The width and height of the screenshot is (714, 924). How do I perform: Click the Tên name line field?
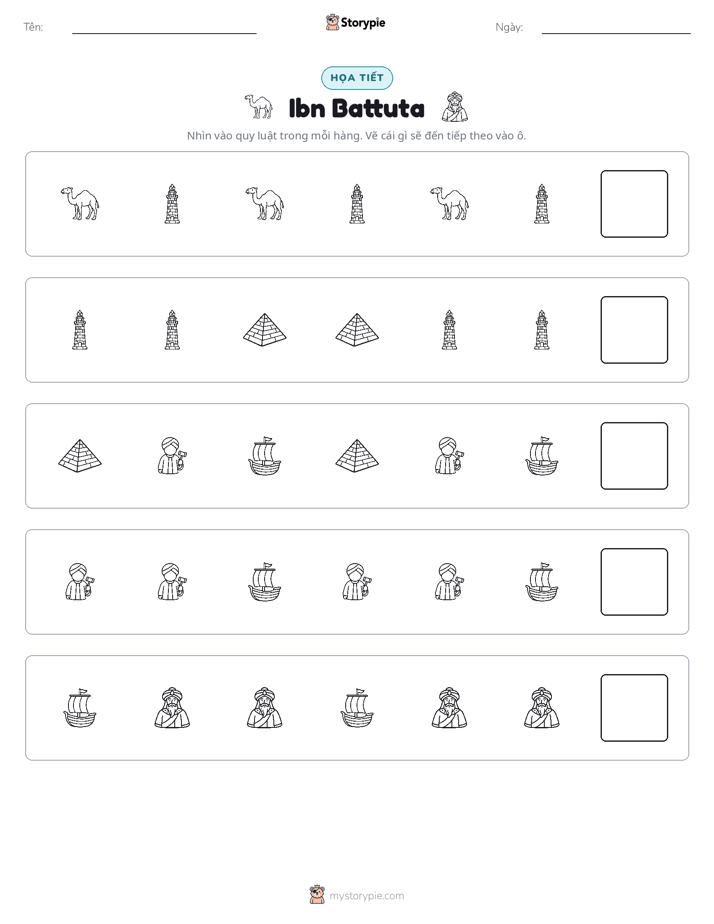coord(164,28)
